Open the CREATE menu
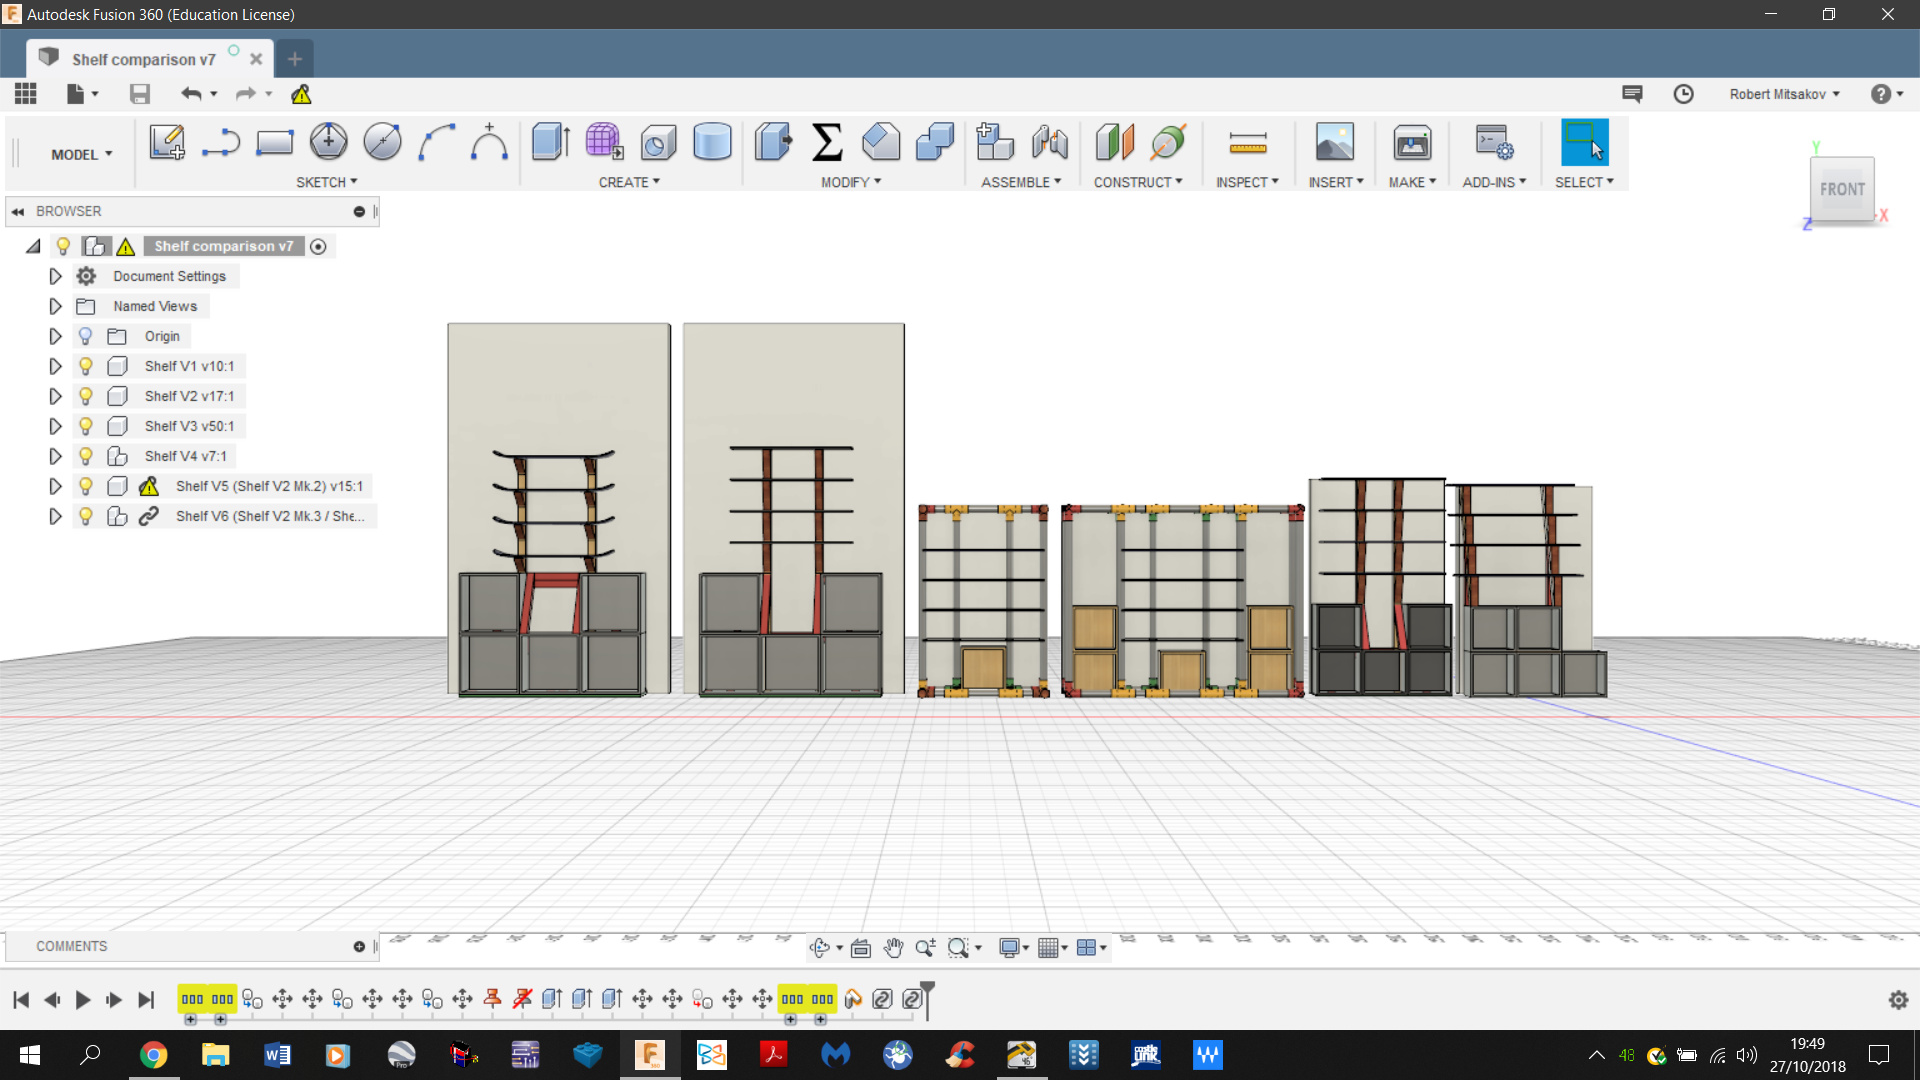 click(629, 182)
